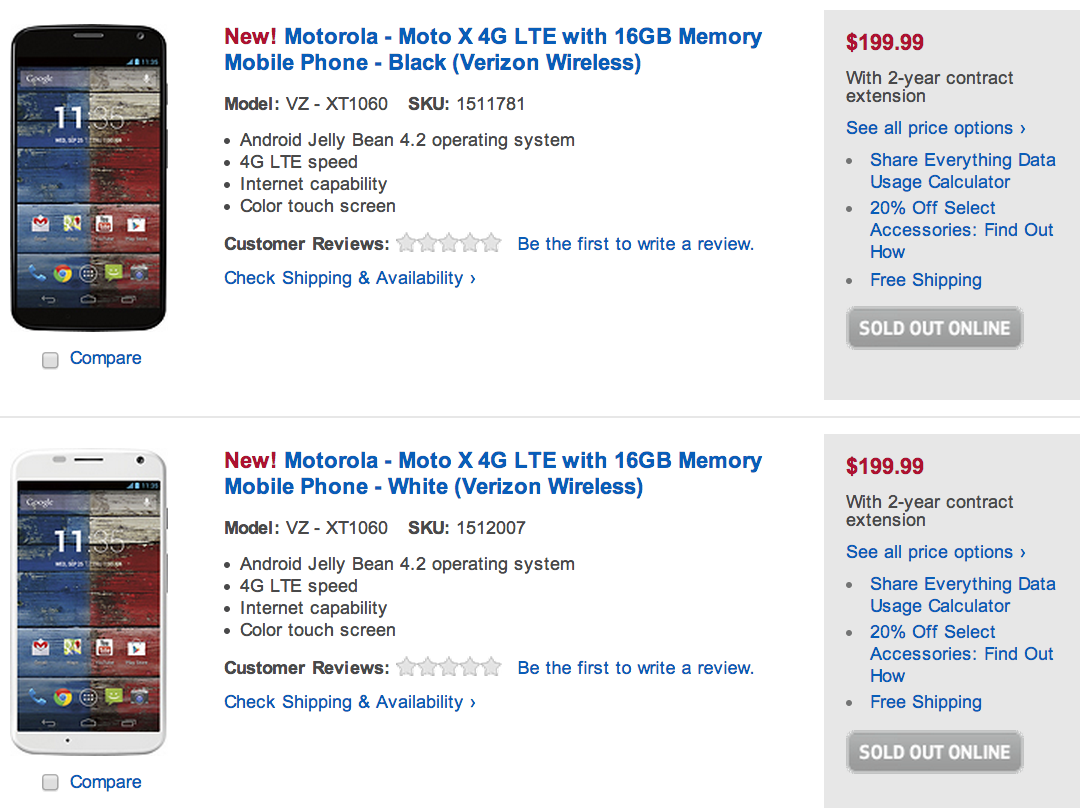
Task: Rate the black Moto X using review stars
Action: 449,243
